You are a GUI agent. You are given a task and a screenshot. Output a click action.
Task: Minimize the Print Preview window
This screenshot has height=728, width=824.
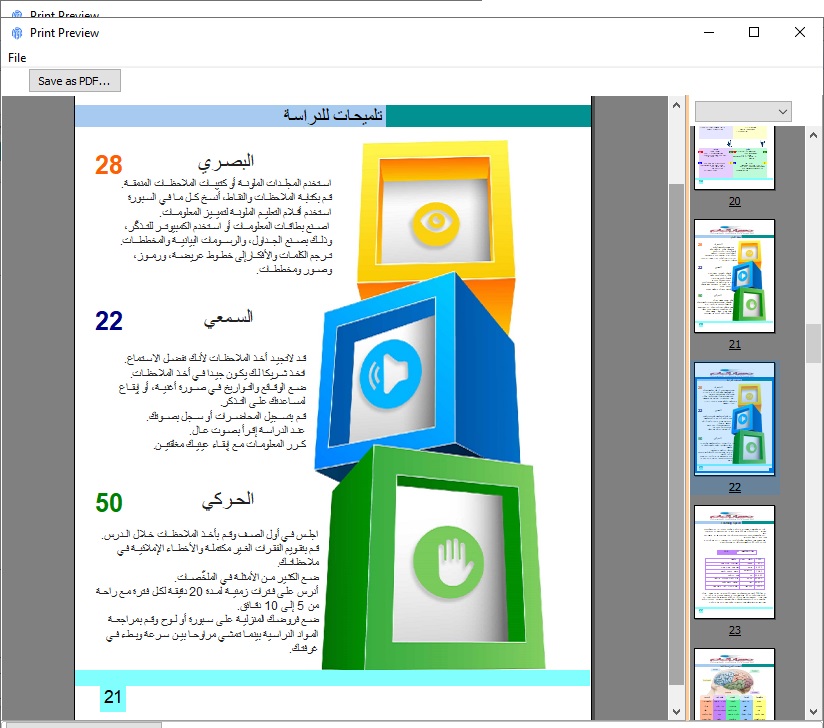pos(709,33)
